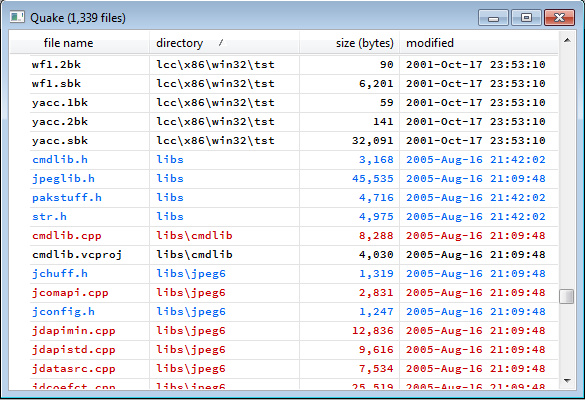Select the yacc.sbk file name
This screenshot has height=400, width=585.
click(x=60, y=141)
